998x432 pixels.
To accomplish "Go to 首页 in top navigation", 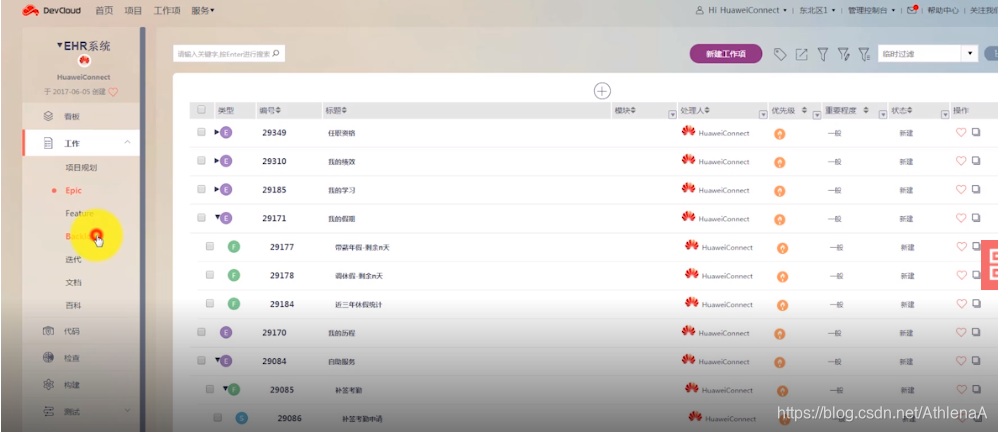I will pyautogui.click(x=104, y=10).
